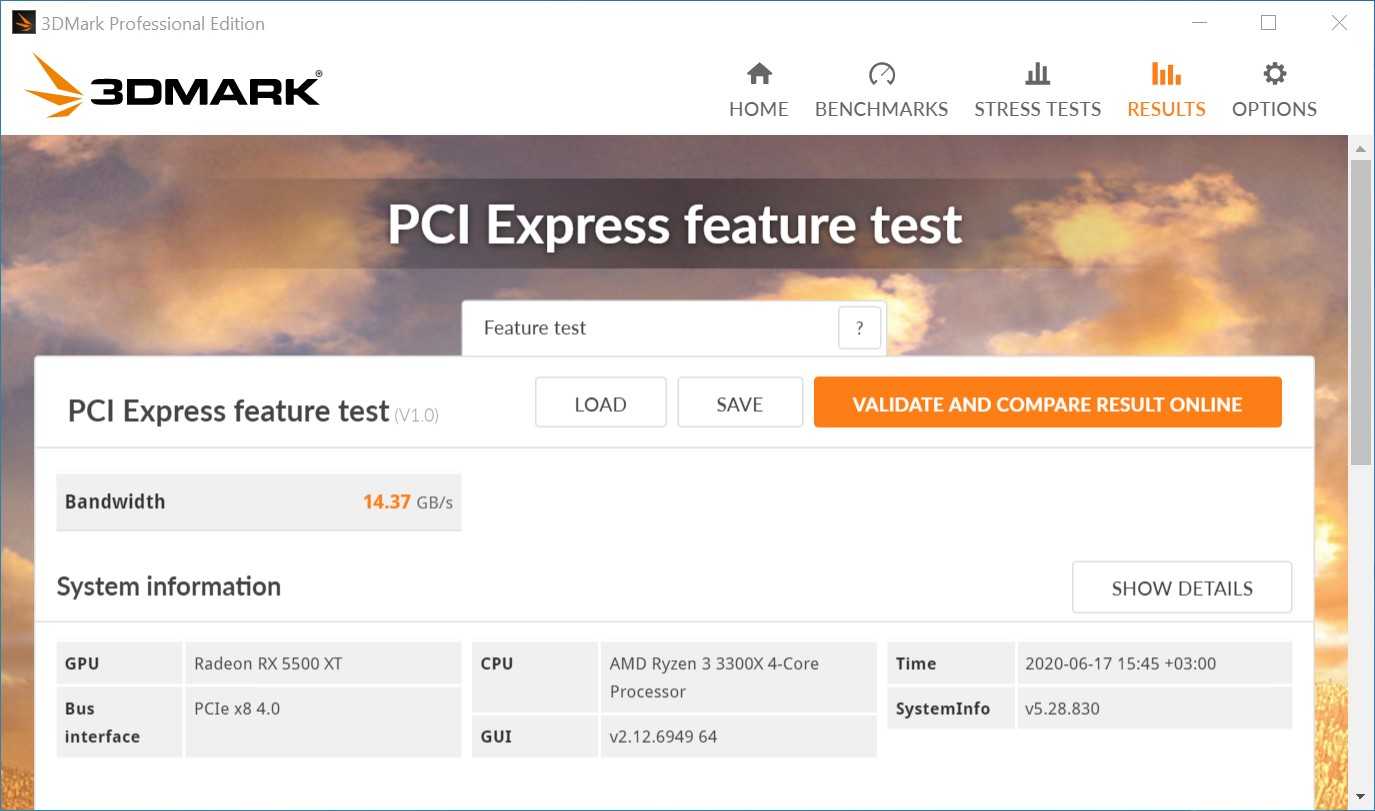The height and width of the screenshot is (811, 1375).
Task: Open Benchmarks via the gauge icon
Action: (x=881, y=74)
